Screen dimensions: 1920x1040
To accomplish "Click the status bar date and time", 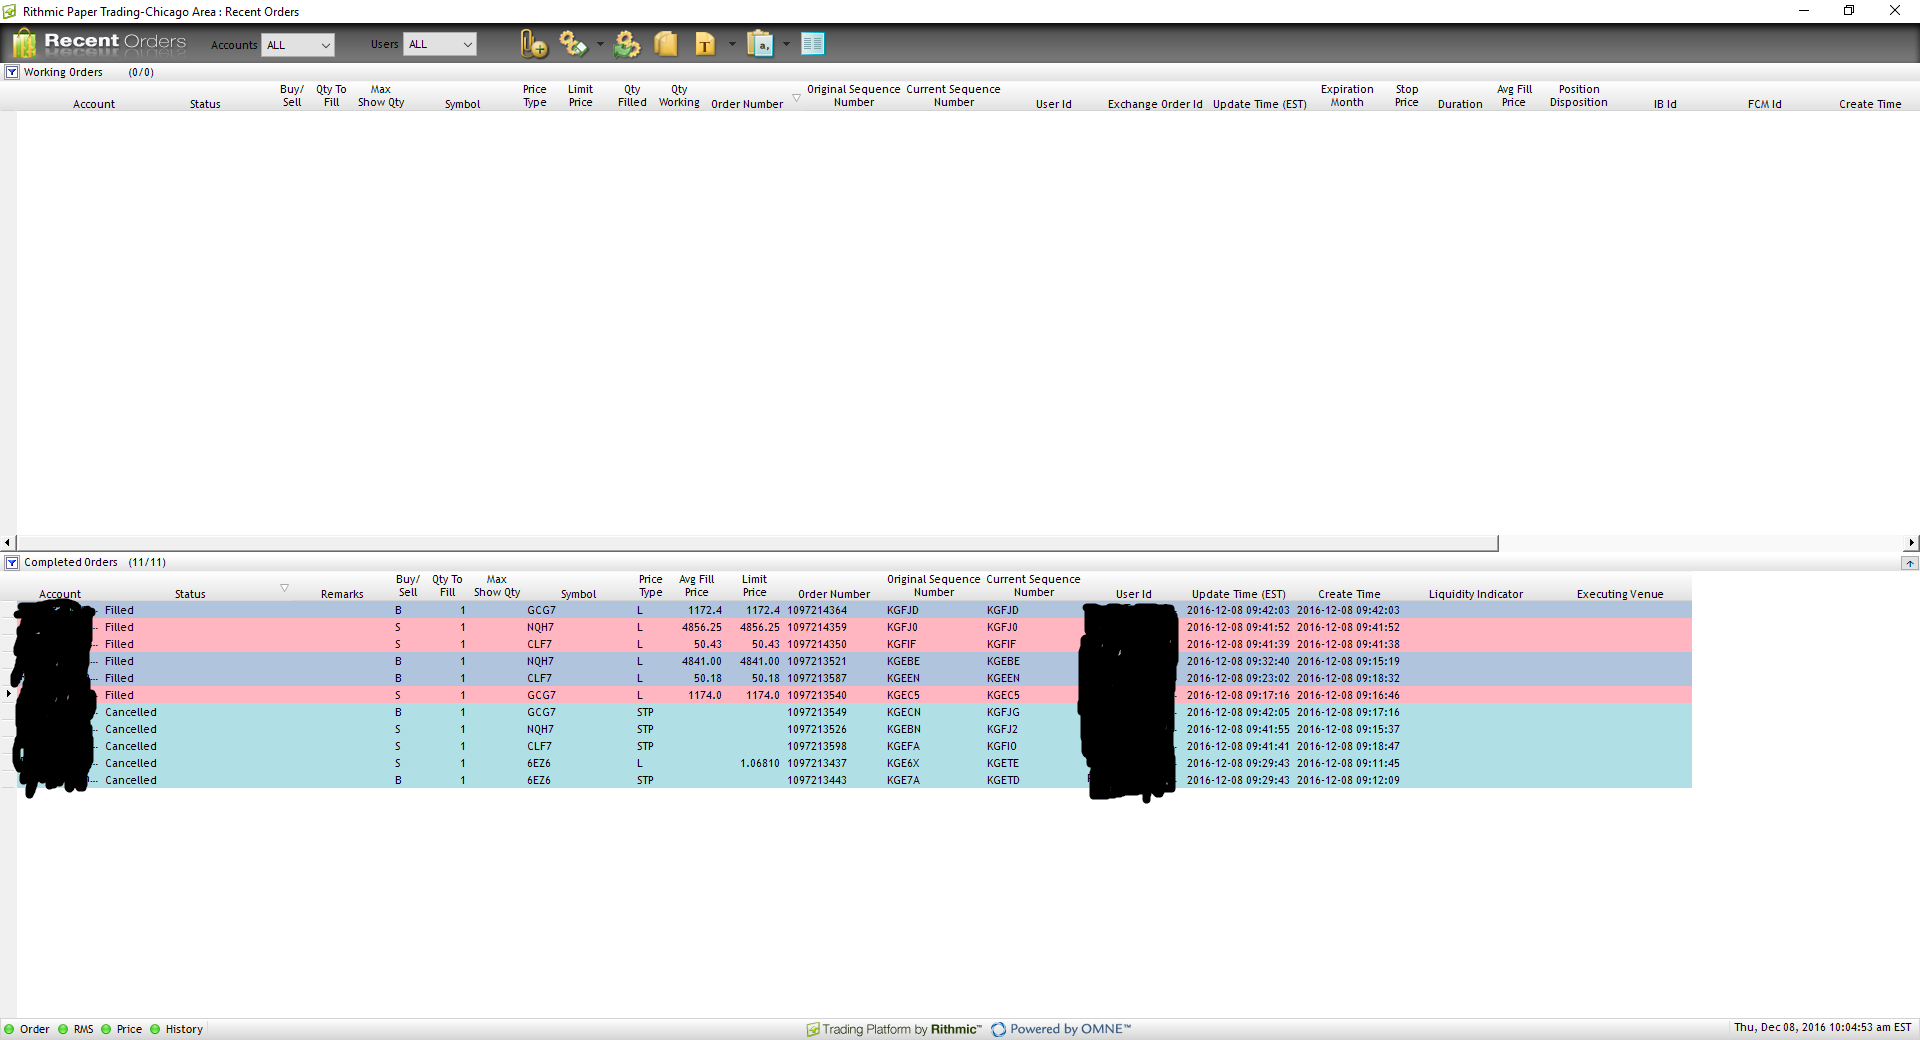I will 1822,1028.
